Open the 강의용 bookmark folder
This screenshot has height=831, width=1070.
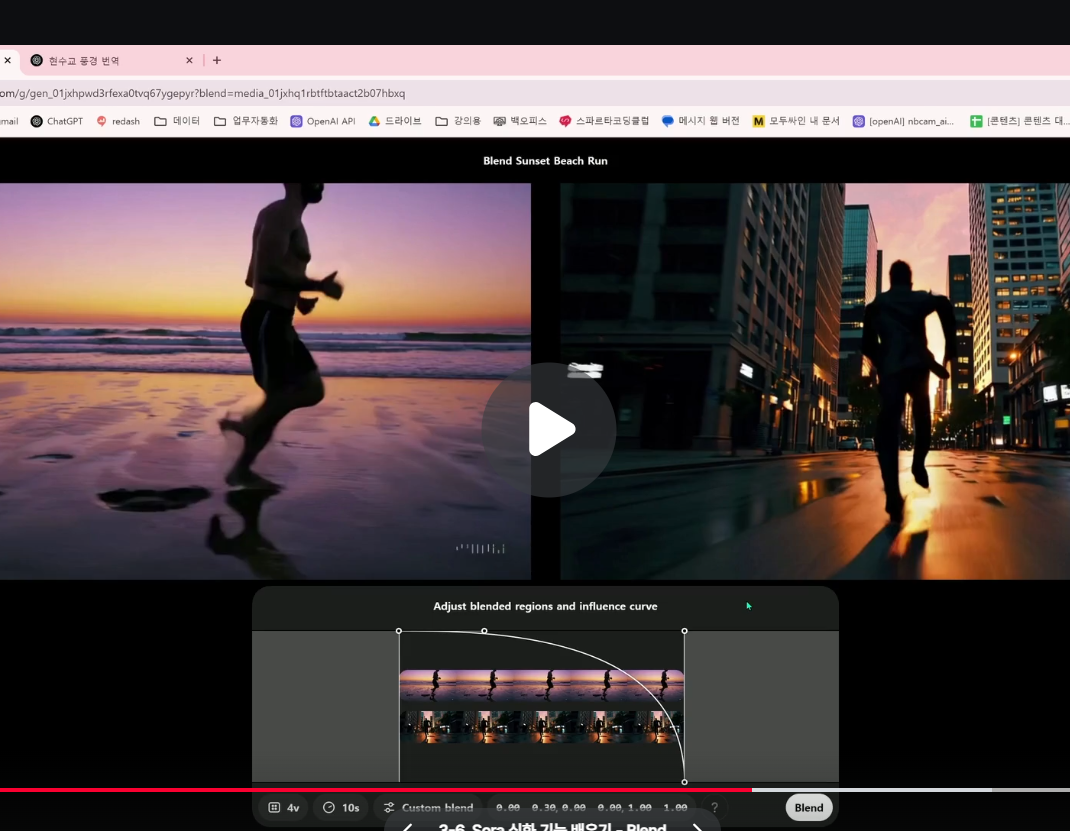[458, 121]
